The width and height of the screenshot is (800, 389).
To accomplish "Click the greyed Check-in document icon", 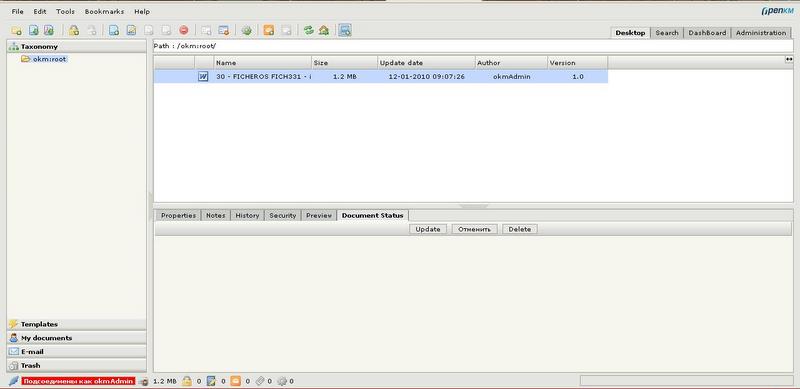I will pos(148,31).
